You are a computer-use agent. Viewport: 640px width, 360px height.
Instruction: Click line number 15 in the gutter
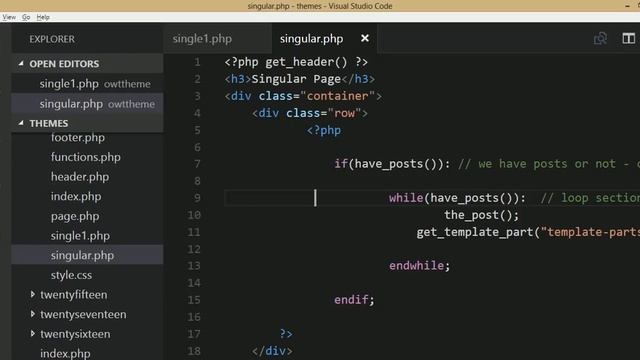194,300
